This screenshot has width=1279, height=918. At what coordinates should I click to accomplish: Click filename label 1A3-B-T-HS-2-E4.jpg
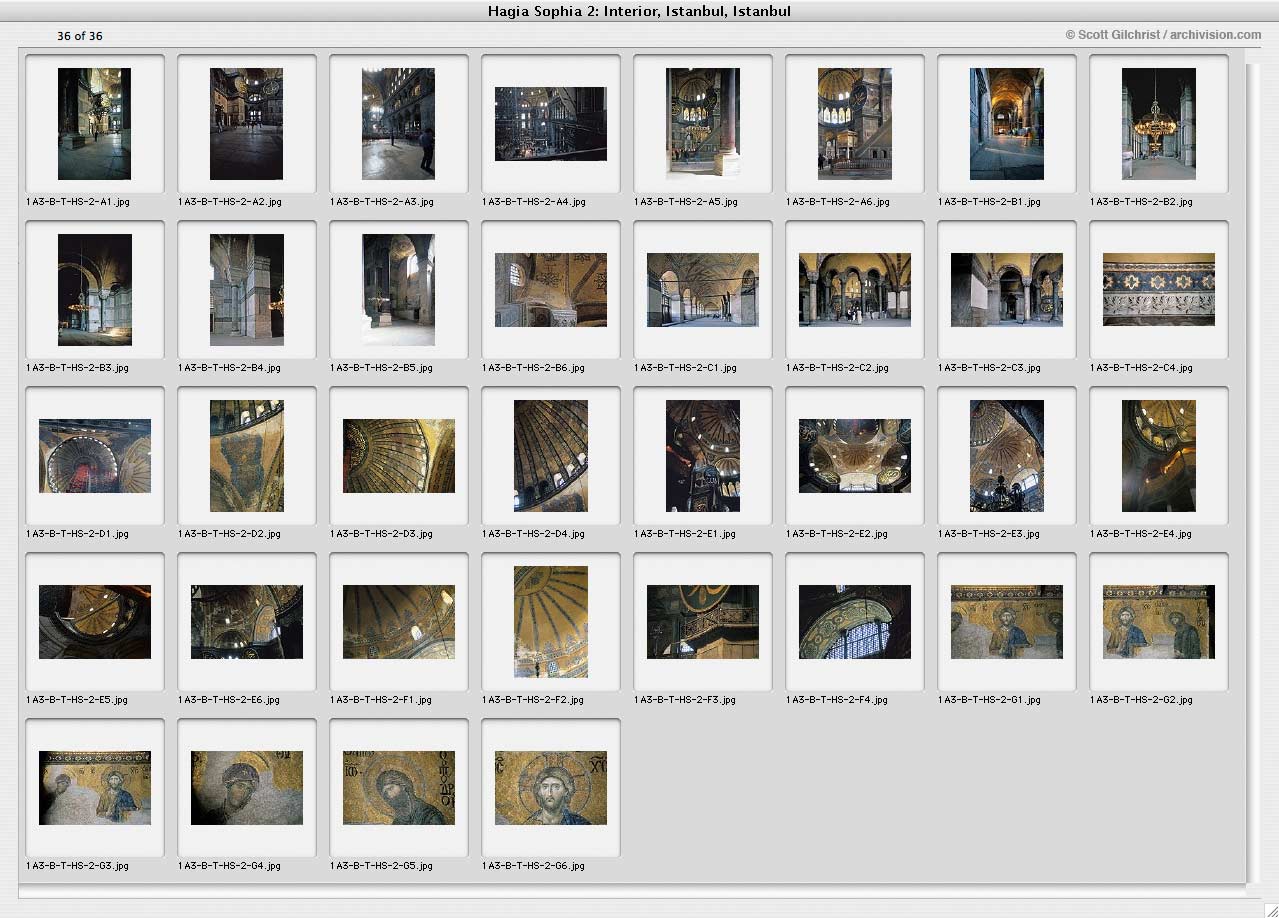1142,534
